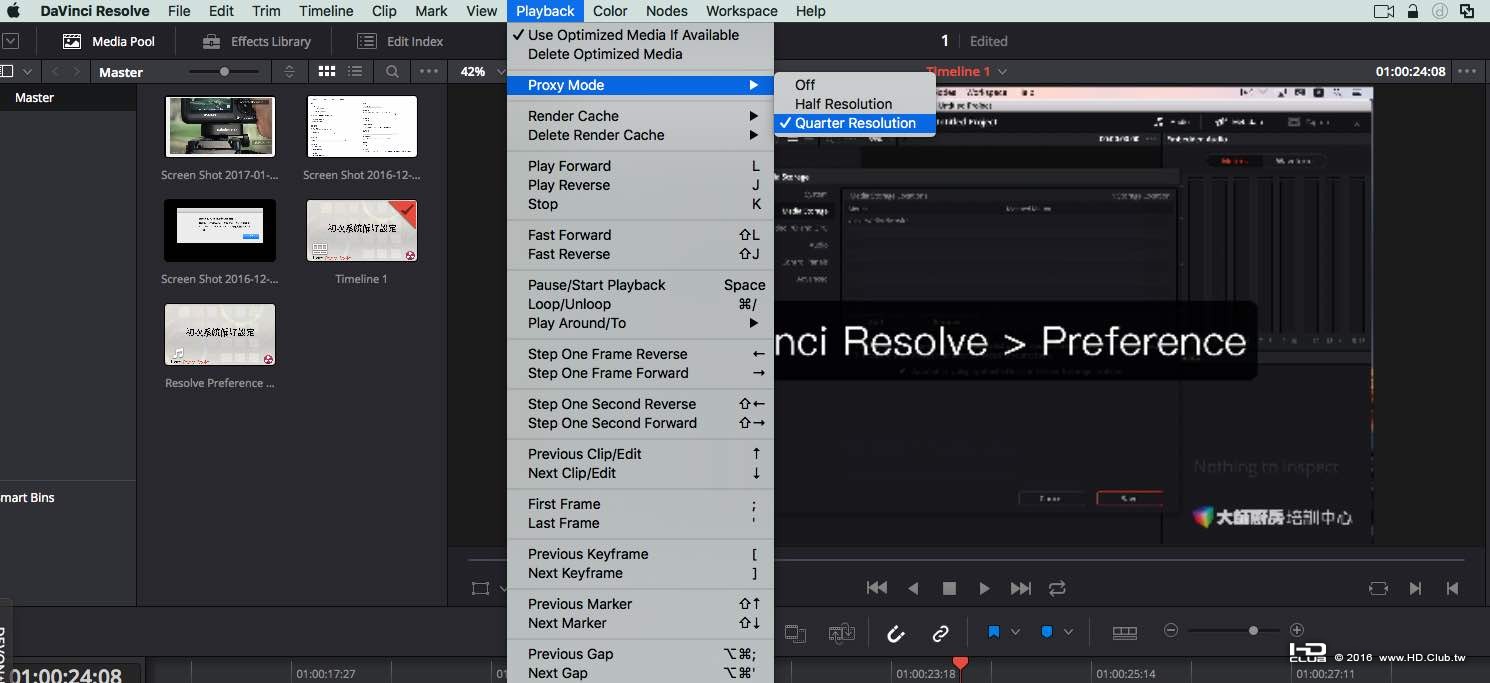Click the viewer transform overlay icon
The image size is (1490, 683).
pyautogui.click(x=480, y=588)
